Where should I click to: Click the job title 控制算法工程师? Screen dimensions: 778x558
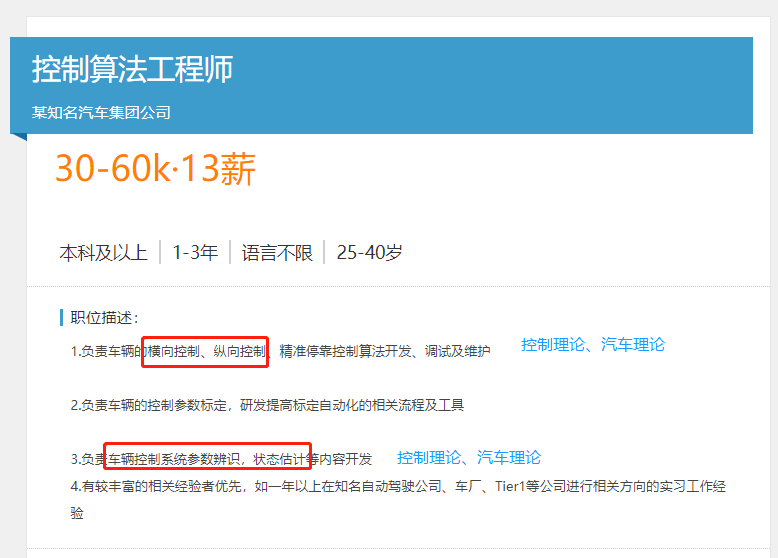(x=132, y=68)
